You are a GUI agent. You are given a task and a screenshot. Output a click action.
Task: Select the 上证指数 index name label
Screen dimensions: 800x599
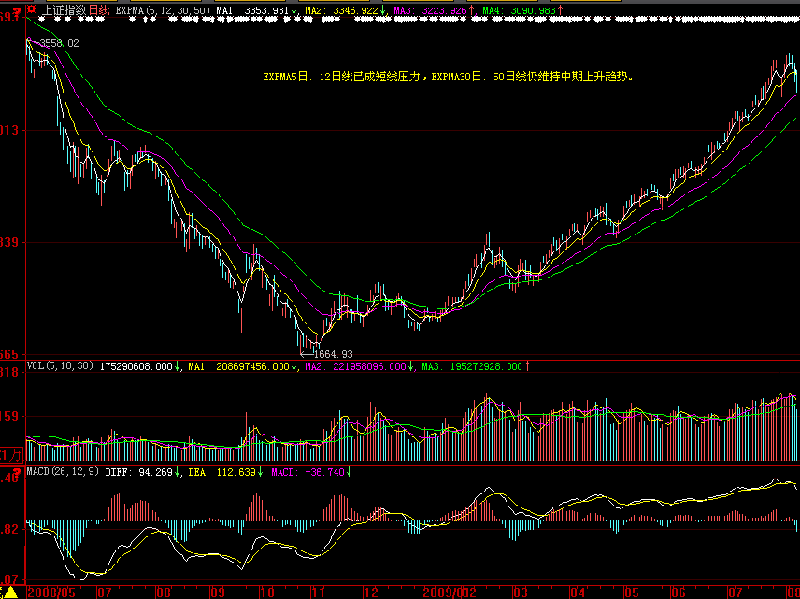click(x=64, y=10)
